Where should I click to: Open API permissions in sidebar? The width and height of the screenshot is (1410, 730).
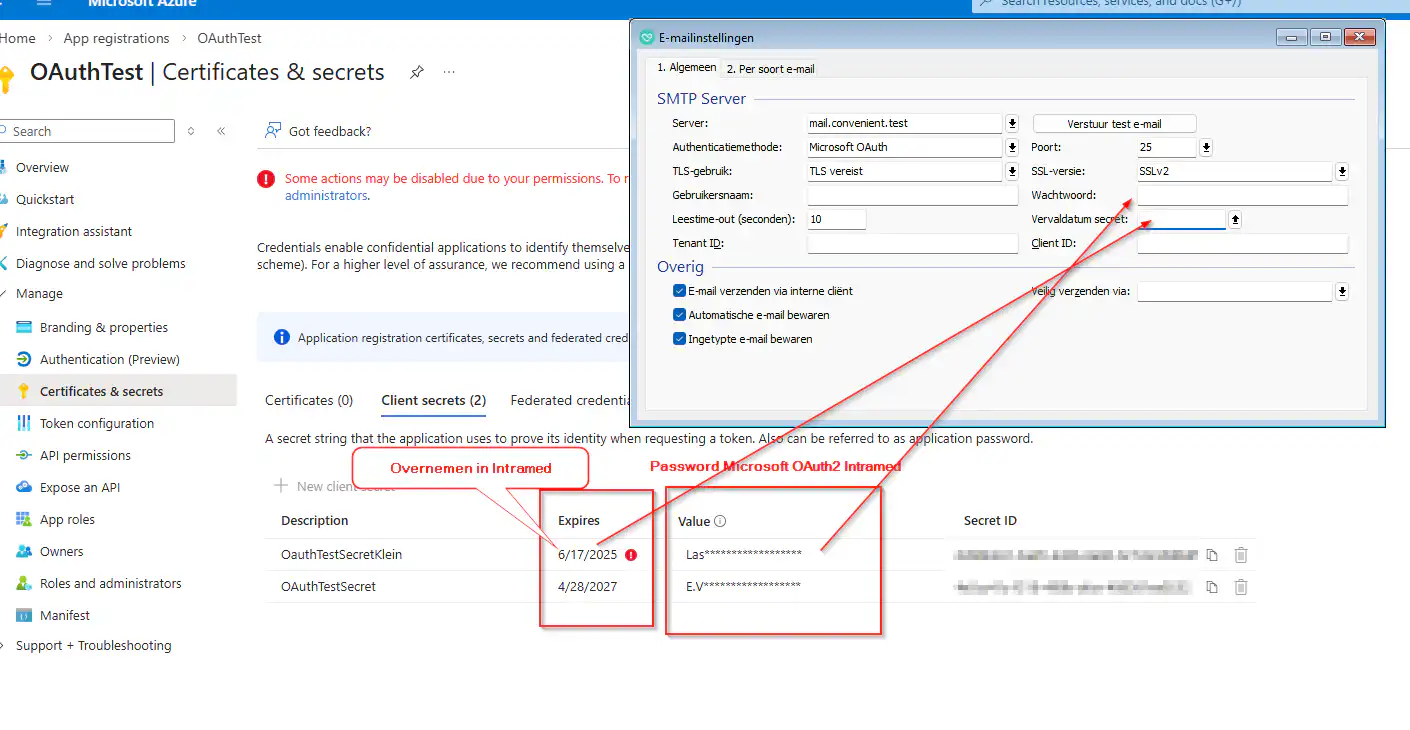85,455
